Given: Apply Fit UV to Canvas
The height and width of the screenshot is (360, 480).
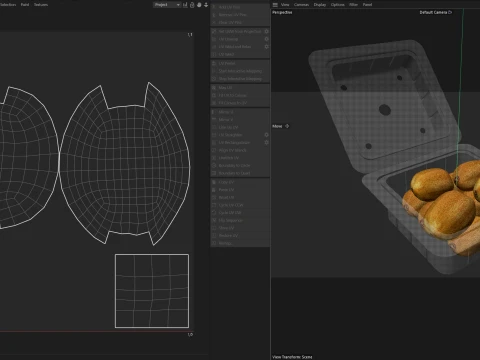Looking at the screenshot, I should coord(240,95).
